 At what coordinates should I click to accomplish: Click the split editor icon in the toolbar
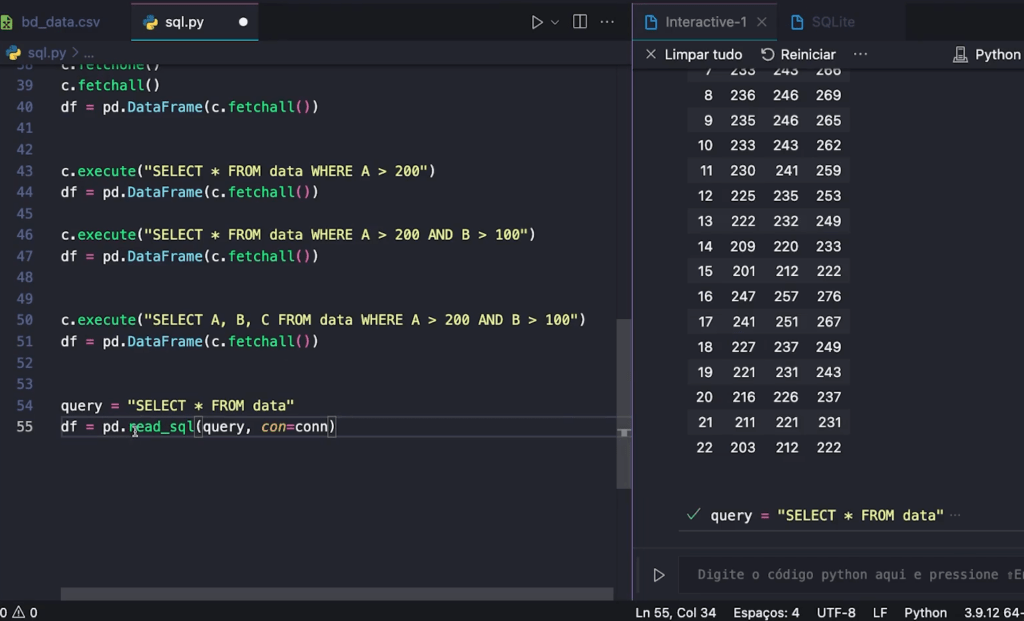click(581, 20)
